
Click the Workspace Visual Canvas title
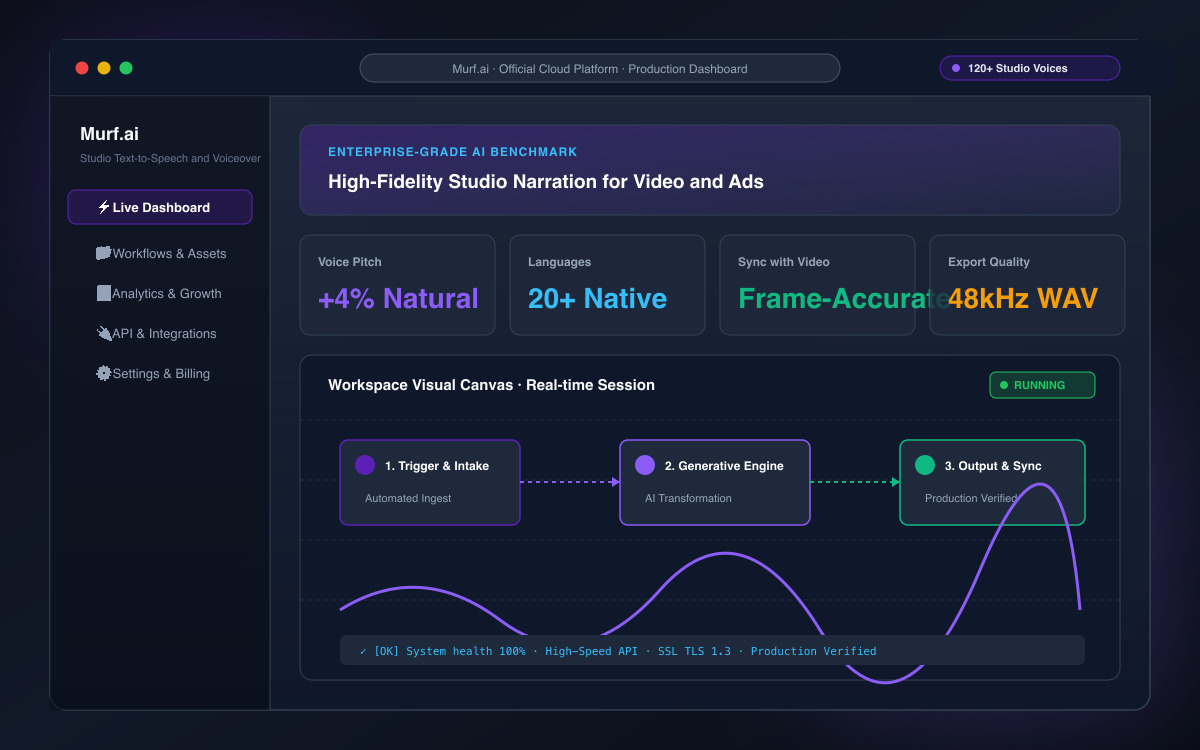(491, 385)
